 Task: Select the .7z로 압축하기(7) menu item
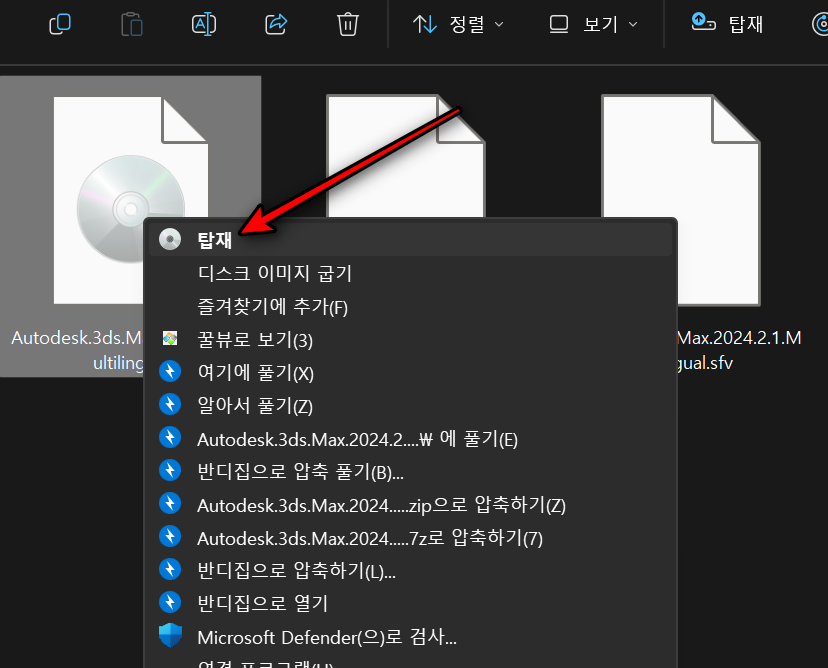click(410, 538)
